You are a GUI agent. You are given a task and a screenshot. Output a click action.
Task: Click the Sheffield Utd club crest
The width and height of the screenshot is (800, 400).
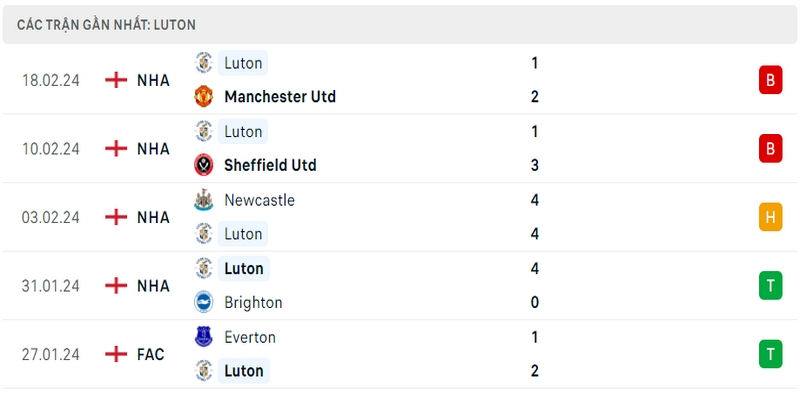click(x=204, y=165)
